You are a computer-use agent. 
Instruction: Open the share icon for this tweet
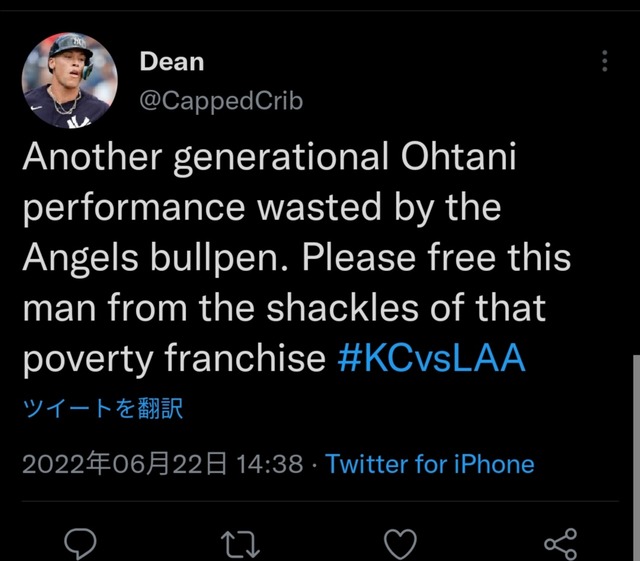tap(561, 544)
